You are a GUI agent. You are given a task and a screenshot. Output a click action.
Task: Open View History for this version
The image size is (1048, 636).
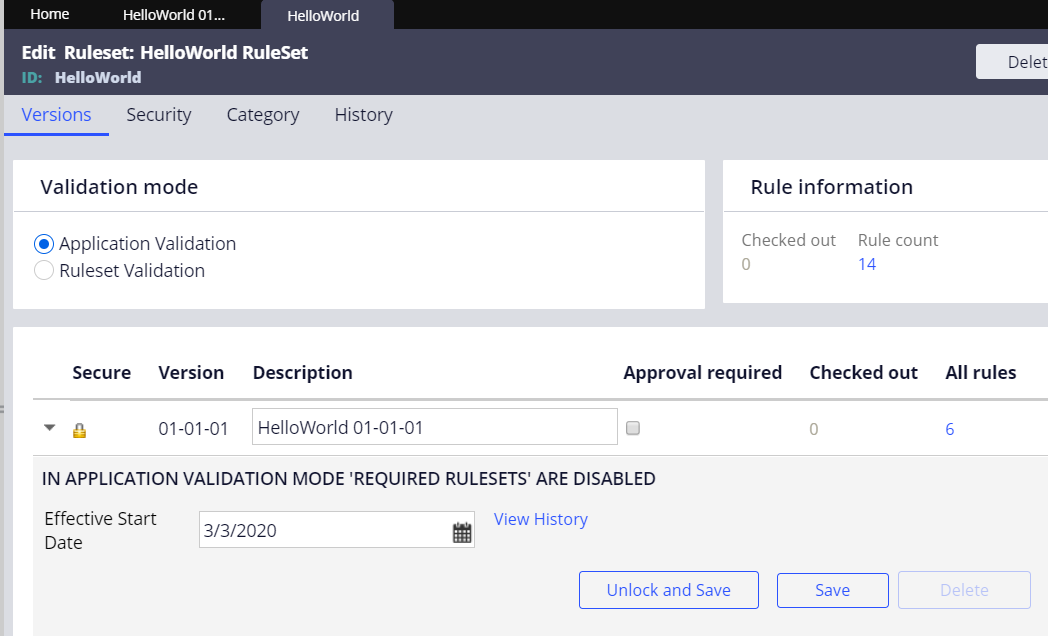(x=540, y=519)
